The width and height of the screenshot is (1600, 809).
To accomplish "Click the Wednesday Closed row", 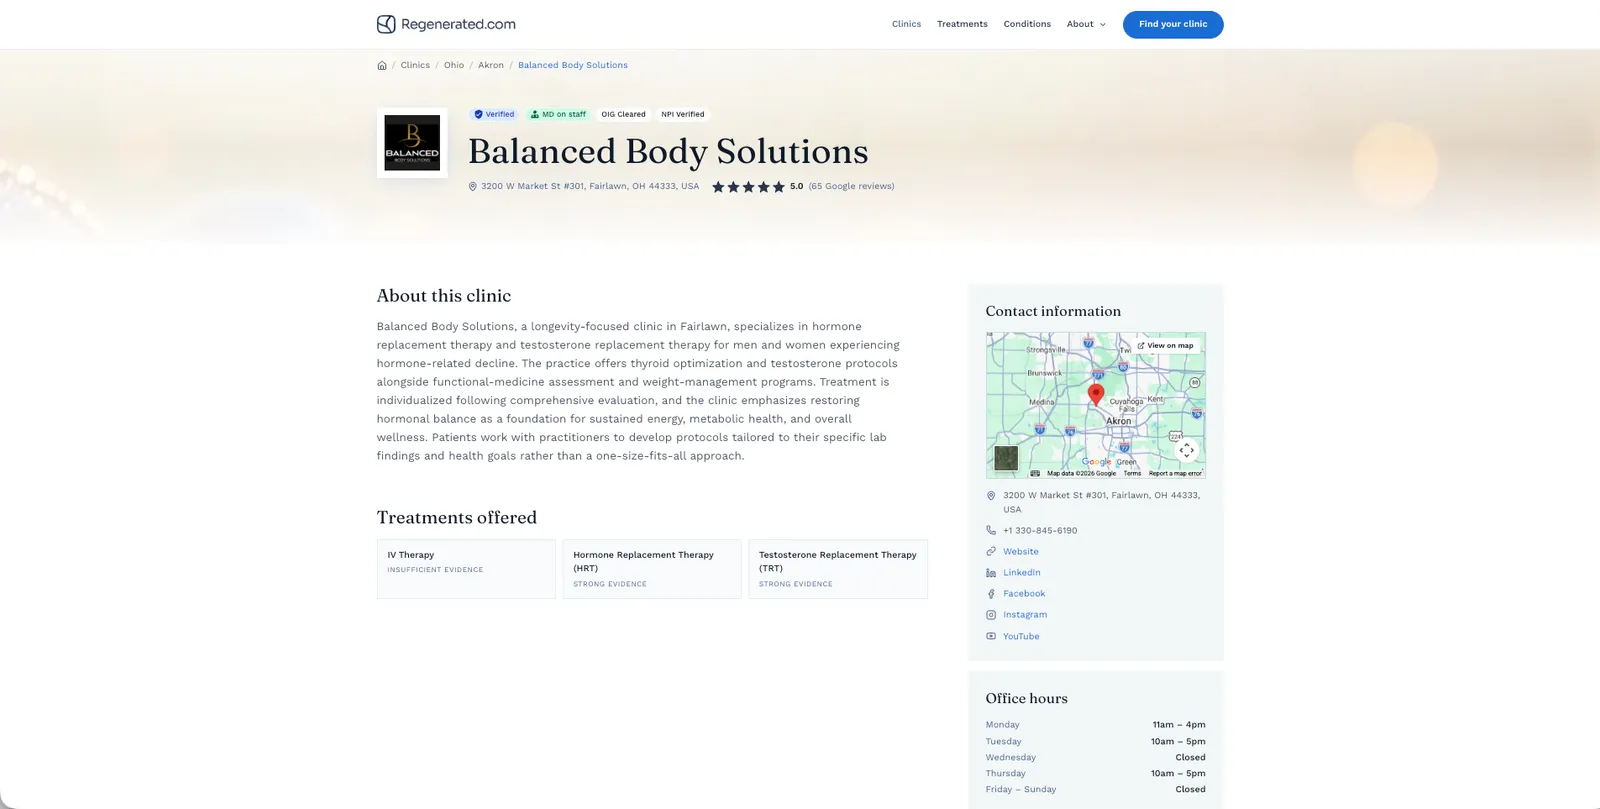I will coord(1095,757).
